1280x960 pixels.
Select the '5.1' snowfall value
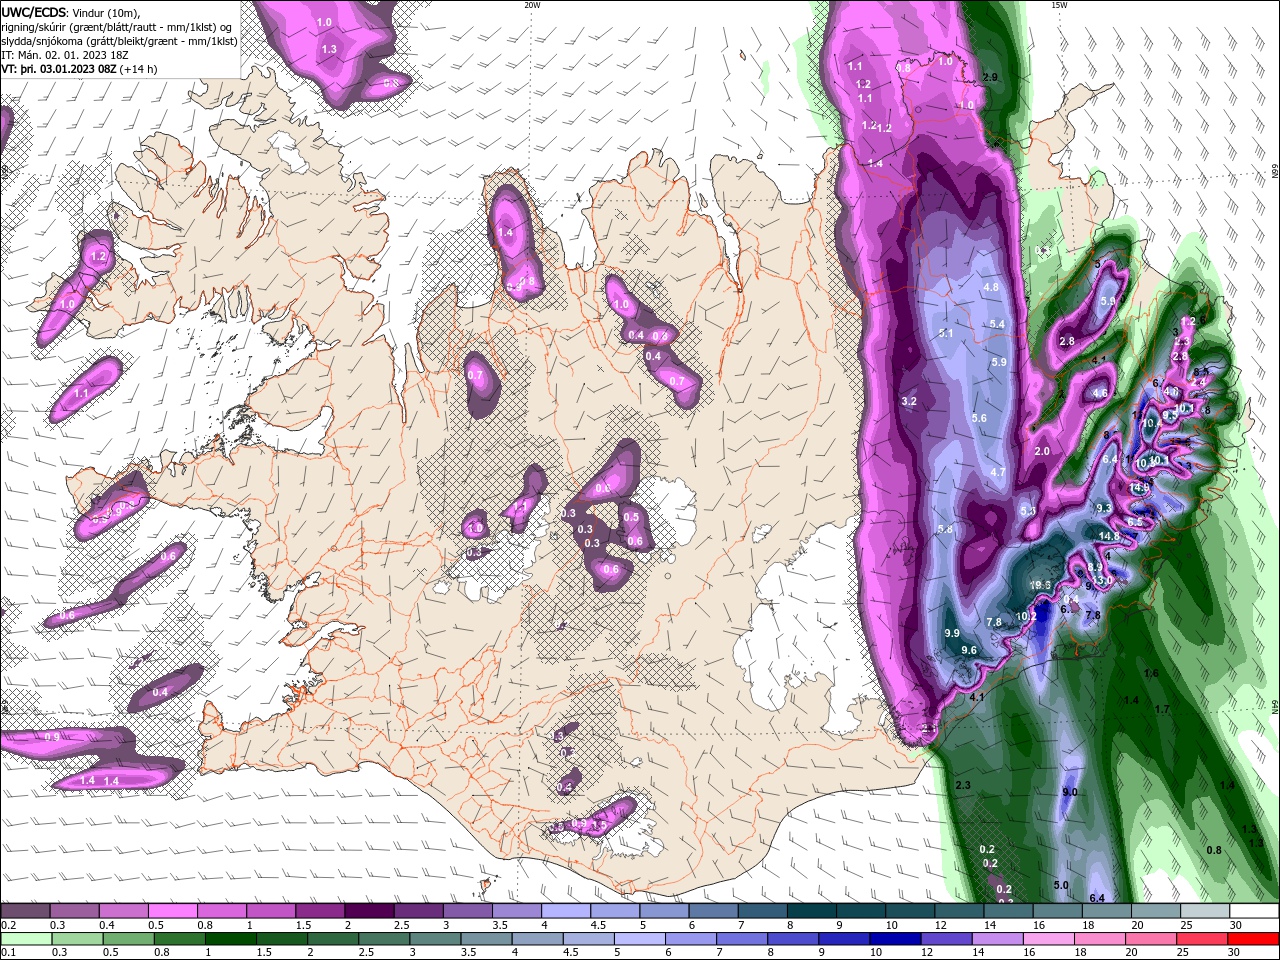(946, 333)
